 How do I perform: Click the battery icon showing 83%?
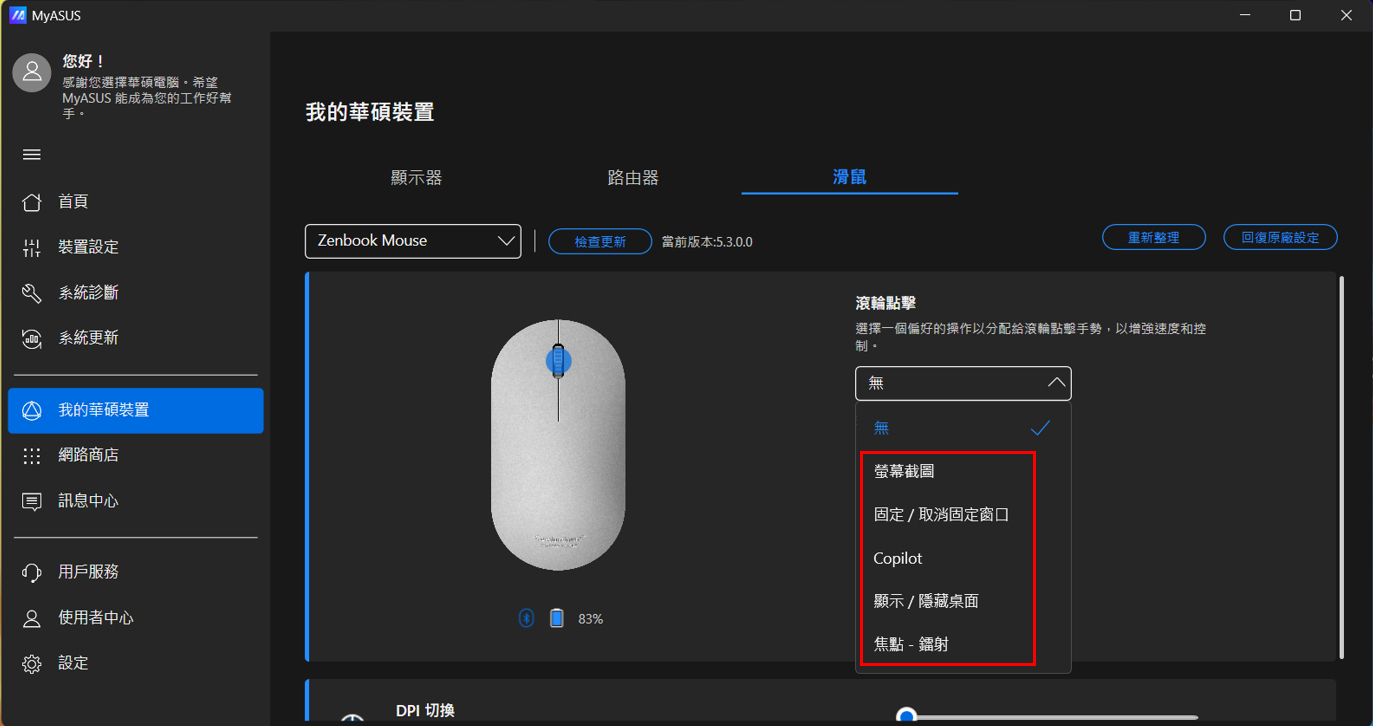[557, 619]
